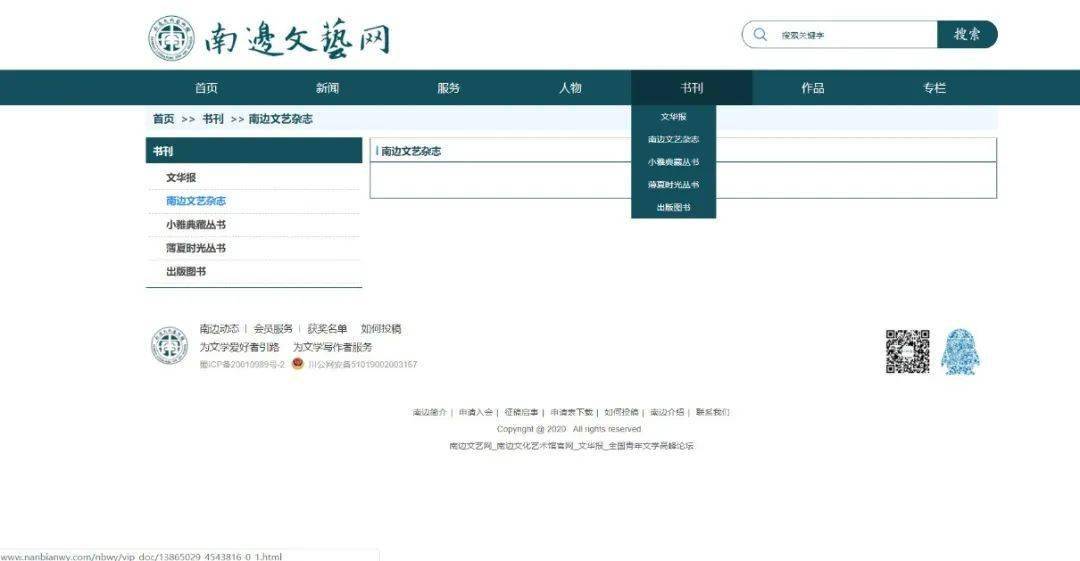The width and height of the screenshot is (1080, 561).
Task: Click the 搜索 search button
Action: [967, 34]
